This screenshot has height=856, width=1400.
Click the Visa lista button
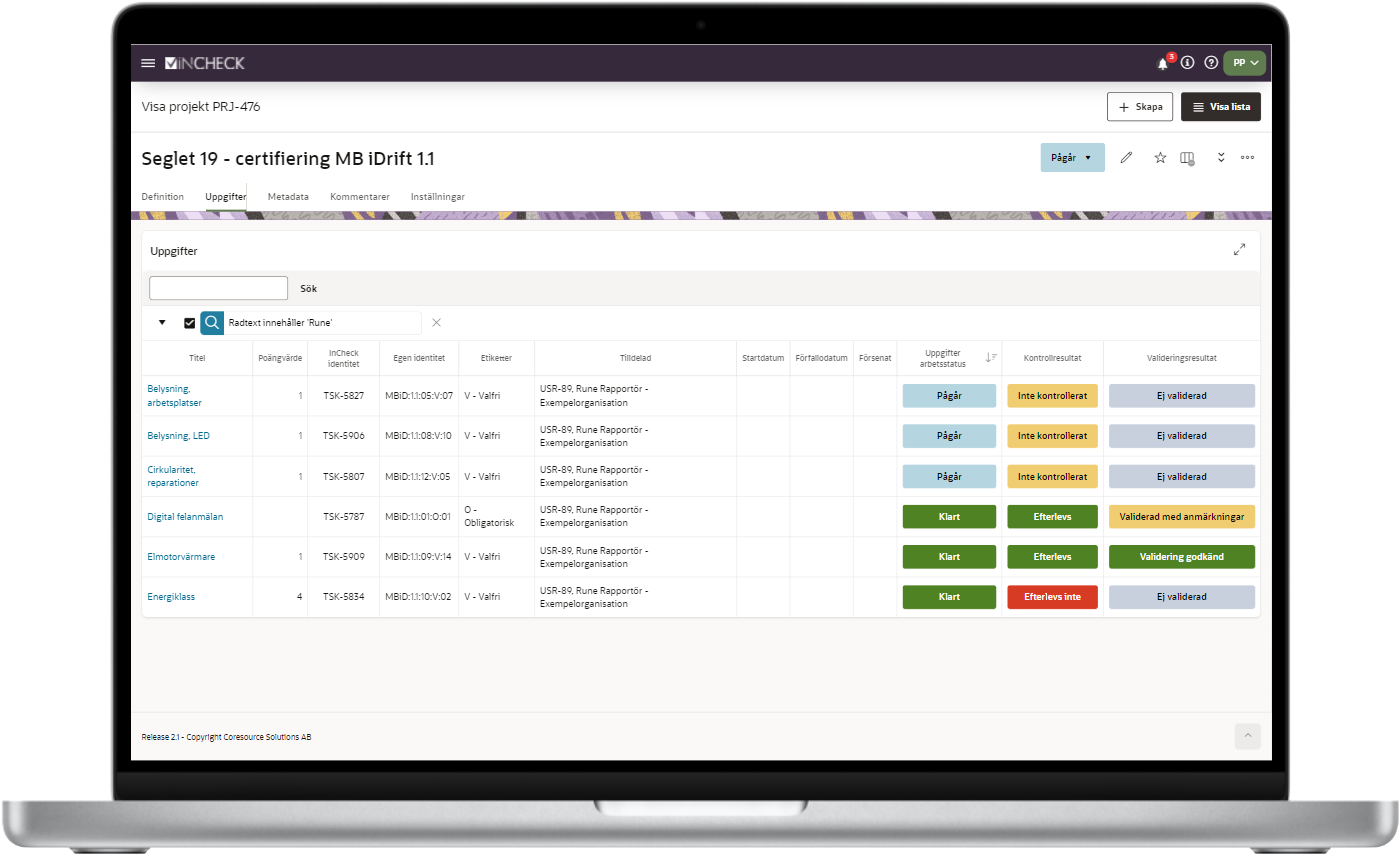tap(1221, 106)
